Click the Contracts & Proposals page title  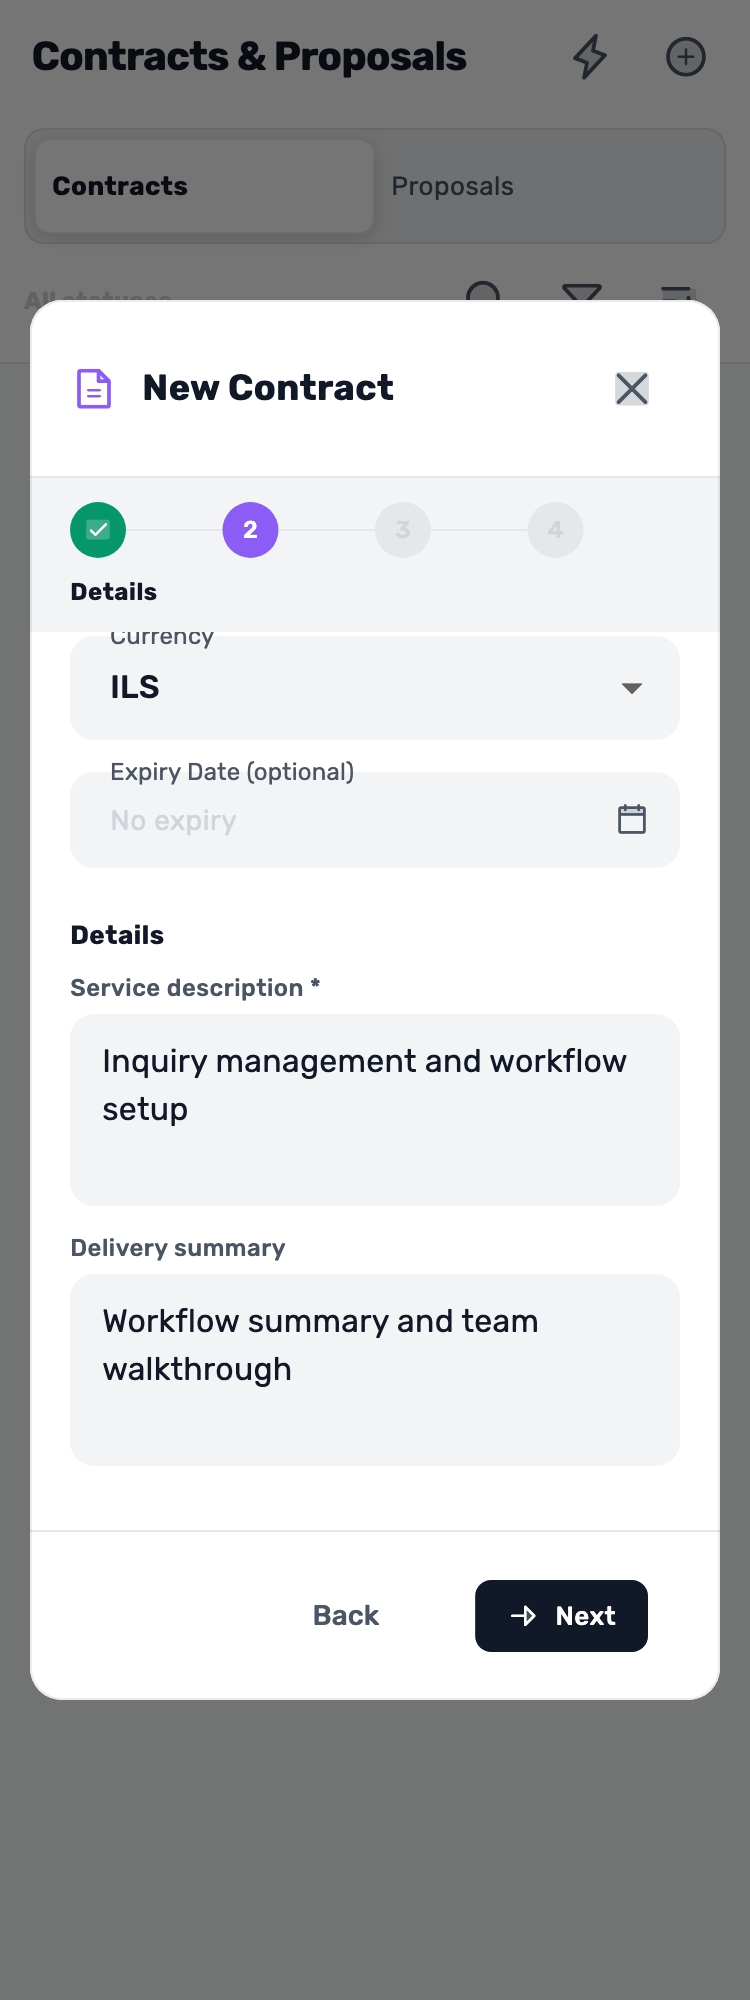(x=249, y=57)
